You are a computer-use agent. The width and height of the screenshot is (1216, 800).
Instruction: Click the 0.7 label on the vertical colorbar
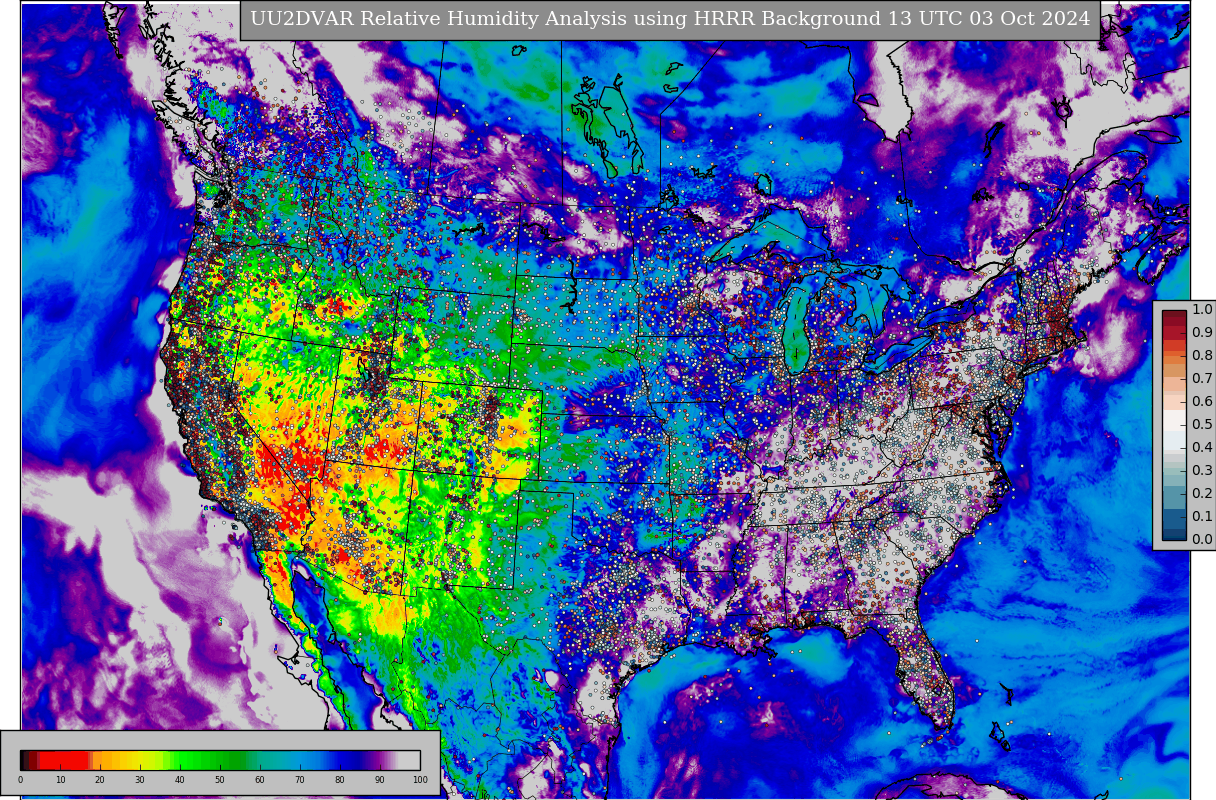coord(1202,379)
